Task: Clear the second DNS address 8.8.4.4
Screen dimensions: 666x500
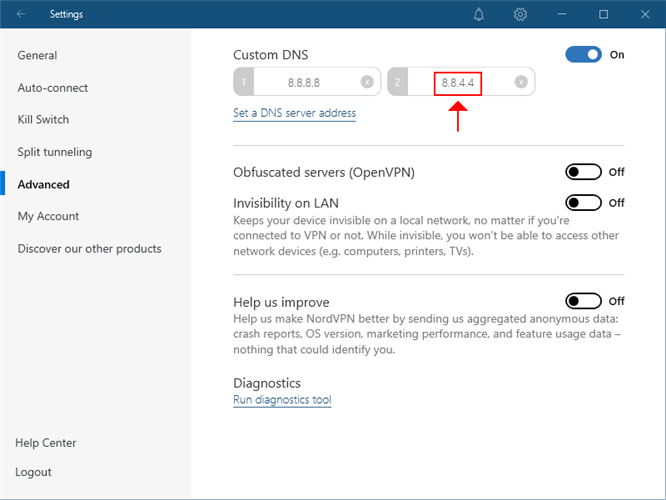Action: (521, 82)
